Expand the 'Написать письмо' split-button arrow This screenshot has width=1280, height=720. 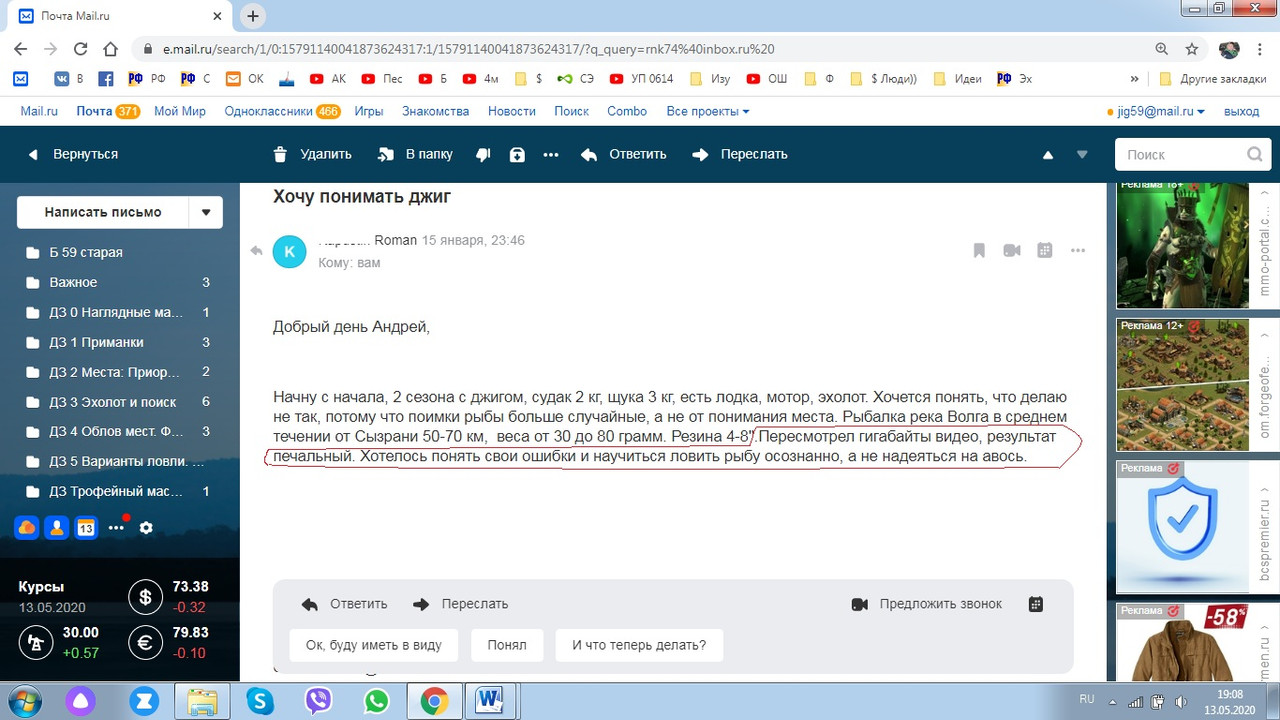point(206,212)
